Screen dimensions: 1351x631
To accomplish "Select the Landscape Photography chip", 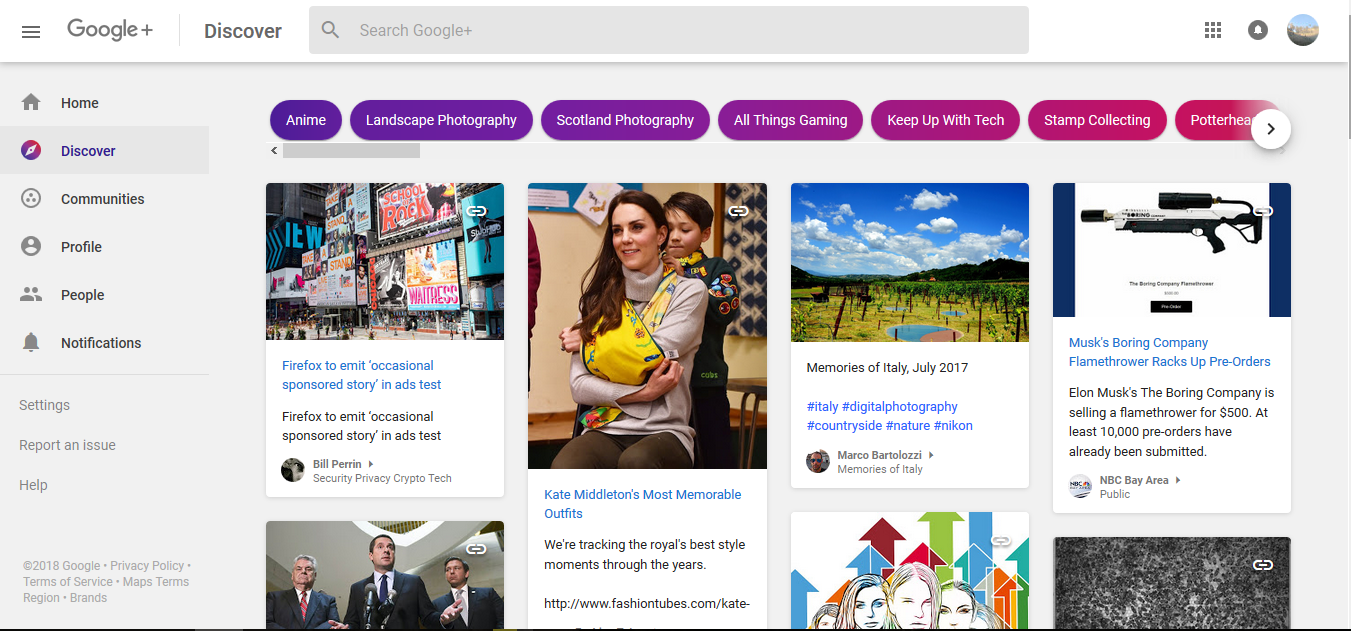I will 441,120.
